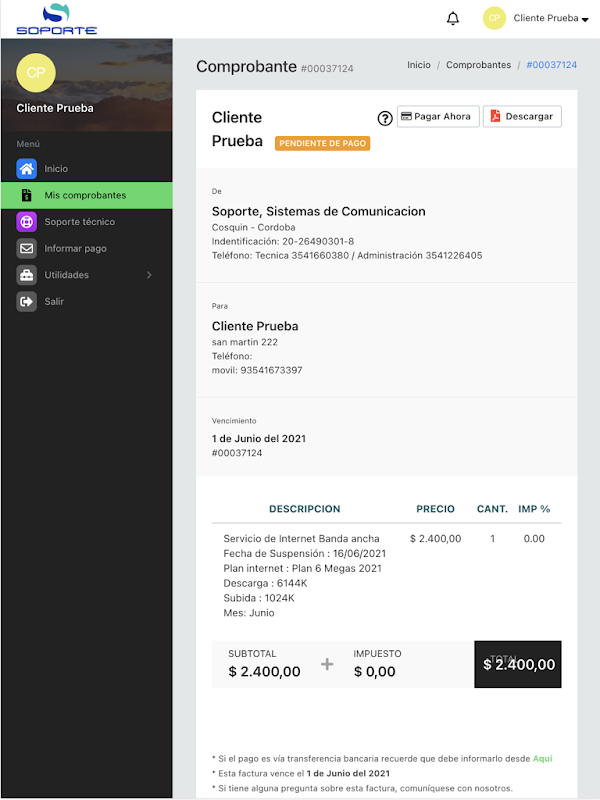Click the notification bell icon
600x800 pixels.
pyautogui.click(x=453, y=18)
